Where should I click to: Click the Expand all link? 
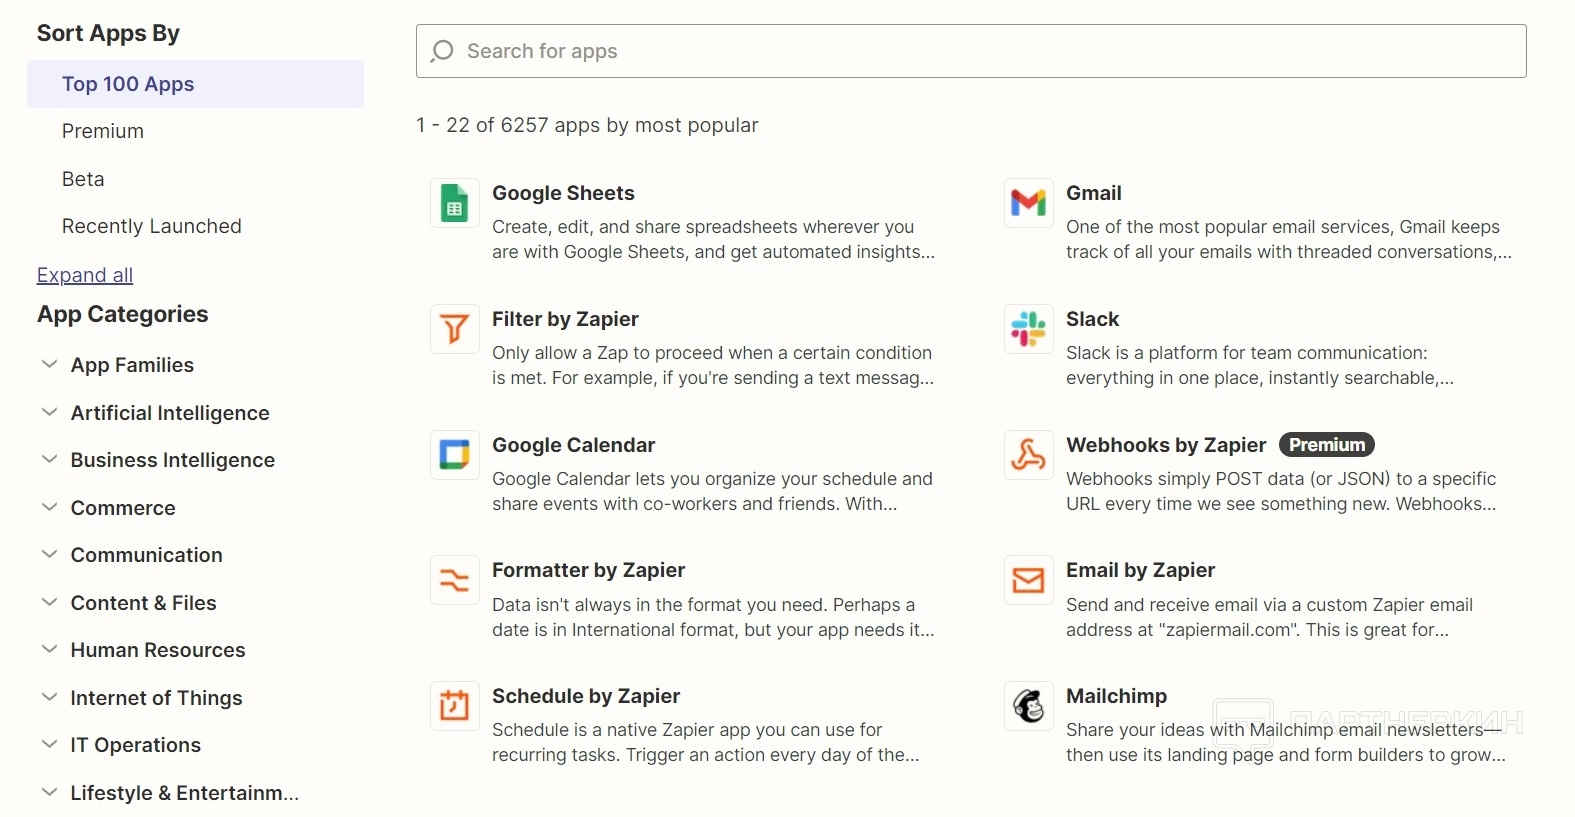pos(85,275)
